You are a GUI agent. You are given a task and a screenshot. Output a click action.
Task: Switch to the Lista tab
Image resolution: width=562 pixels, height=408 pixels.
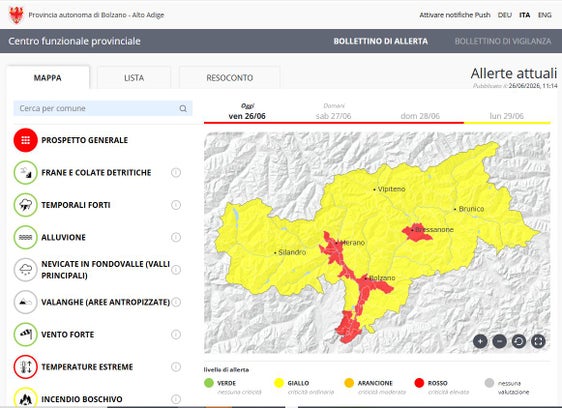coord(134,77)
